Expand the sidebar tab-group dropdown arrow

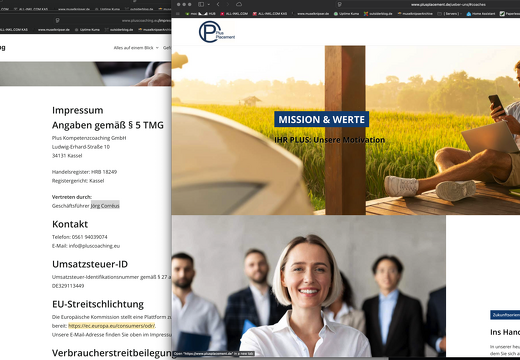[209, 4]
